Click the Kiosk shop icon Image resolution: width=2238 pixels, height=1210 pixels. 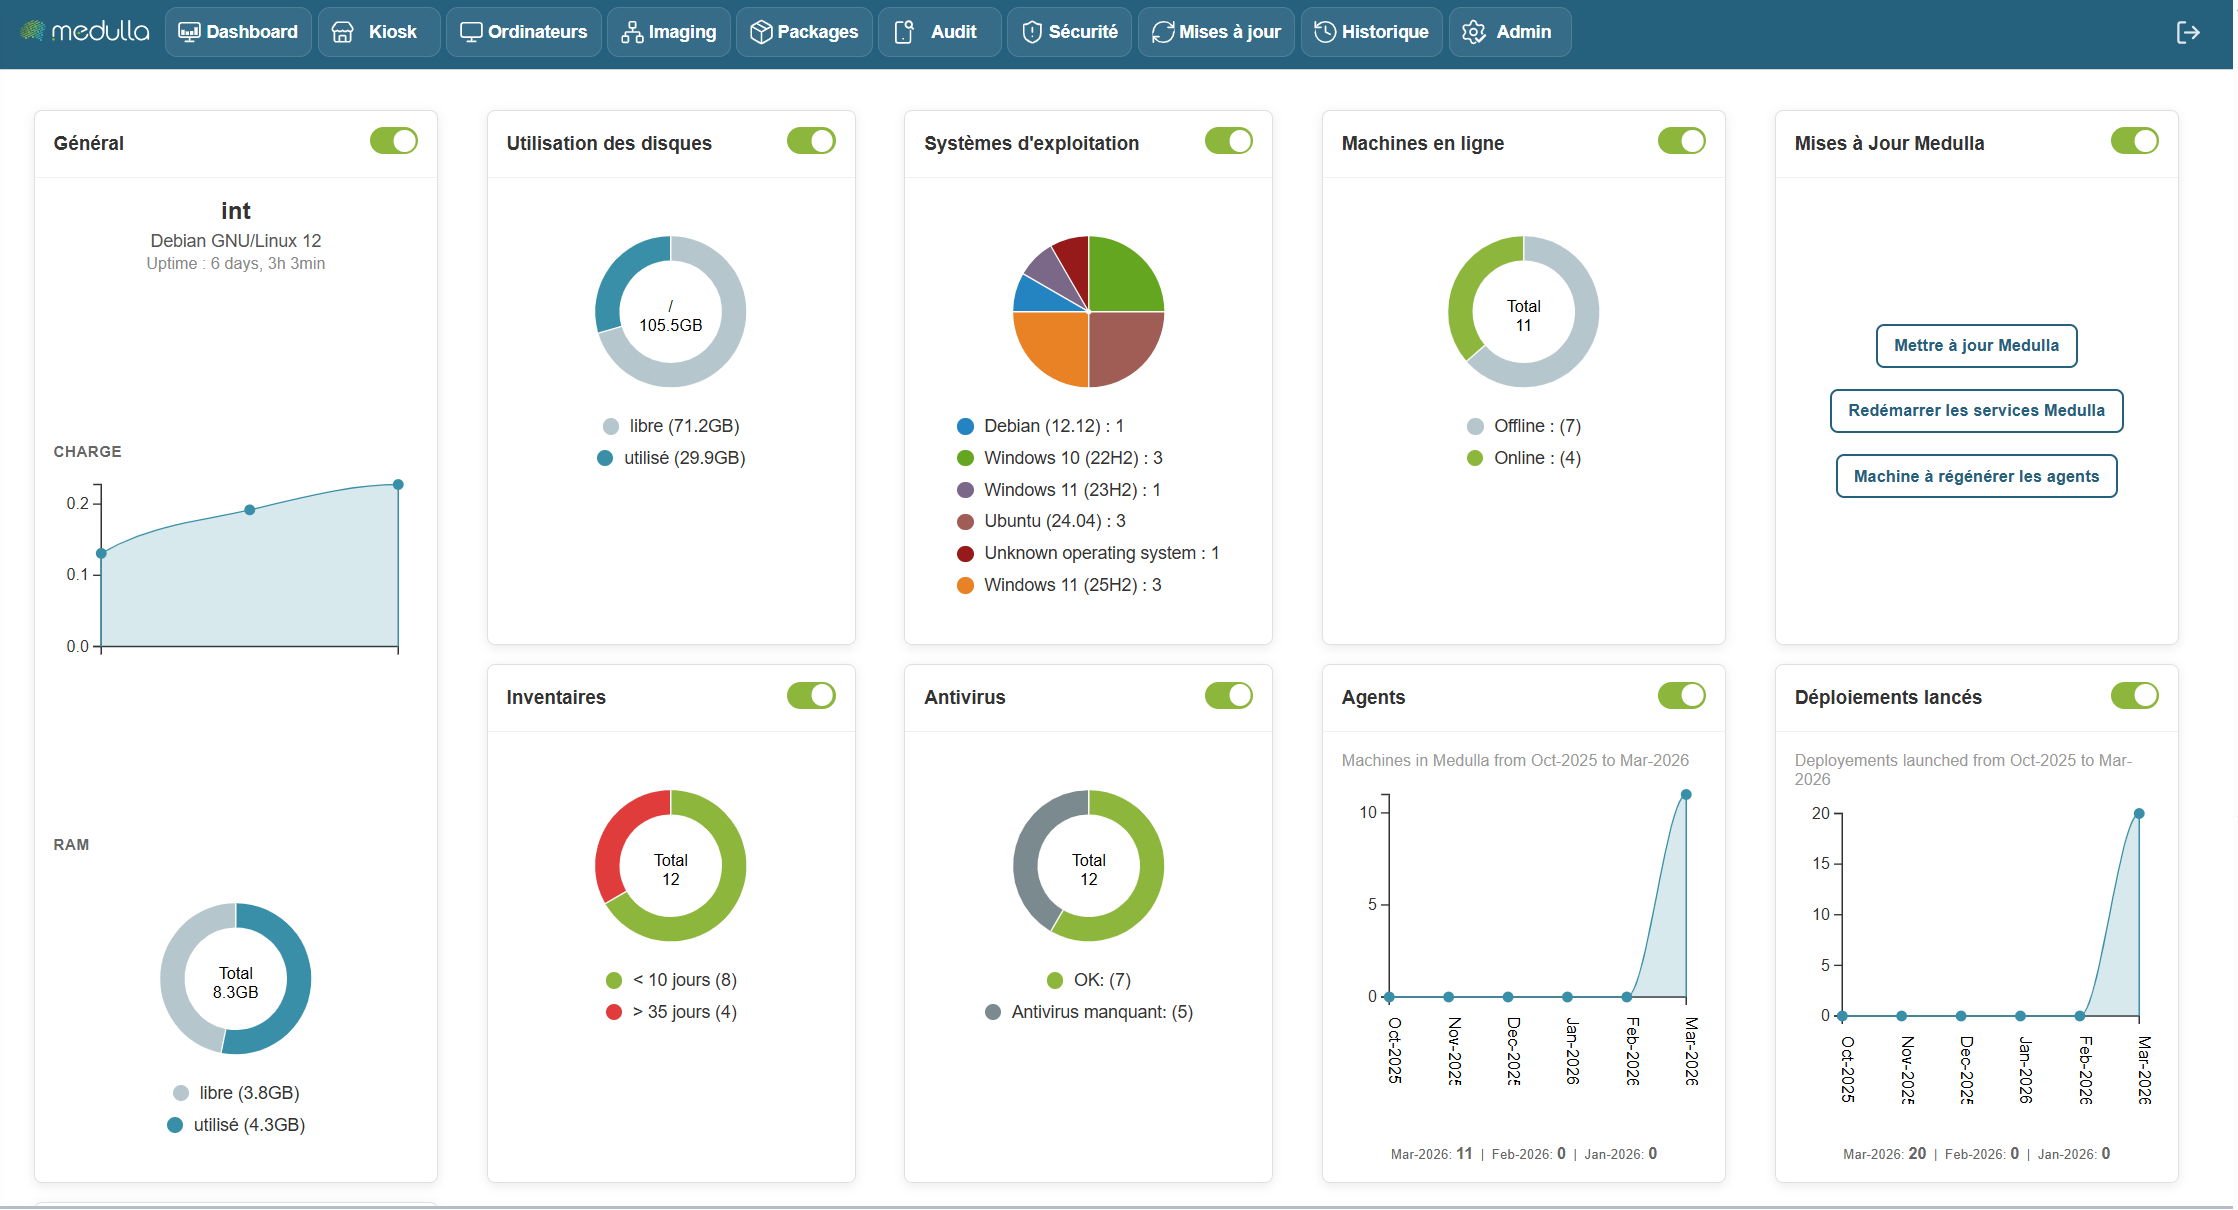342,33
